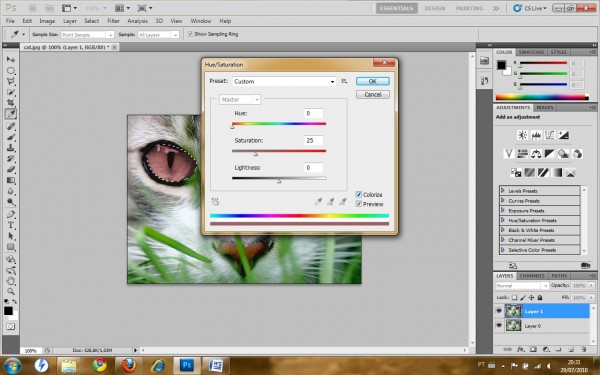Open the CS Live menu button
This screenshot has width=600, height=375.
(530, 8)
